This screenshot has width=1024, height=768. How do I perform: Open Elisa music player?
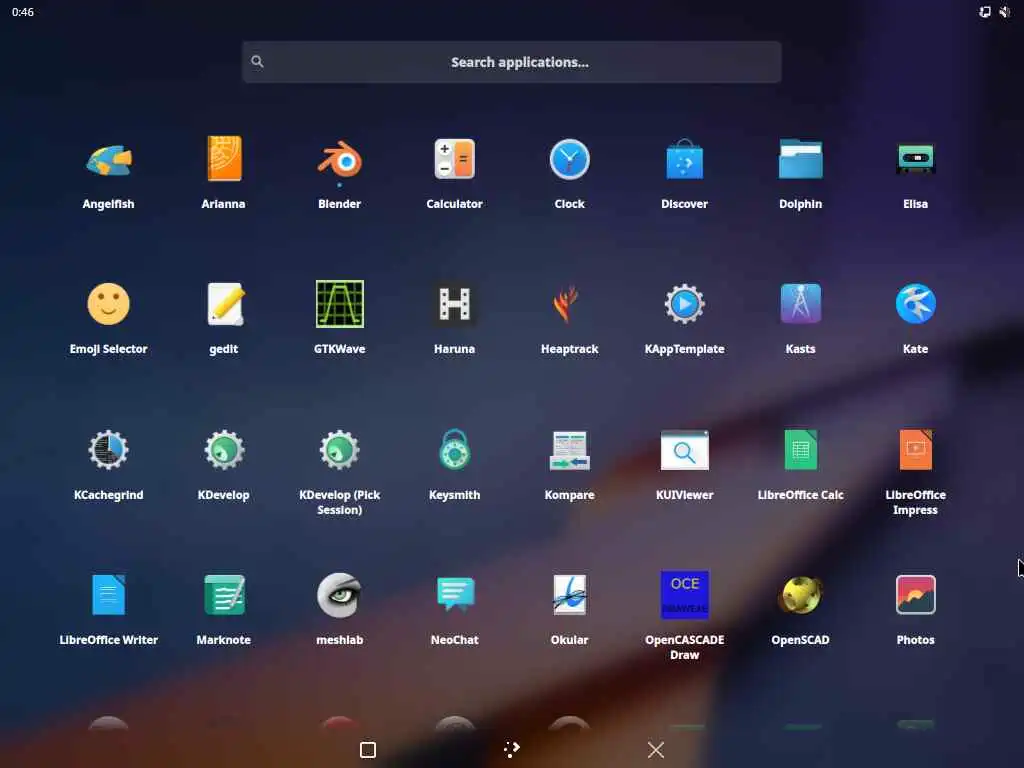click(x=916, y=159)
